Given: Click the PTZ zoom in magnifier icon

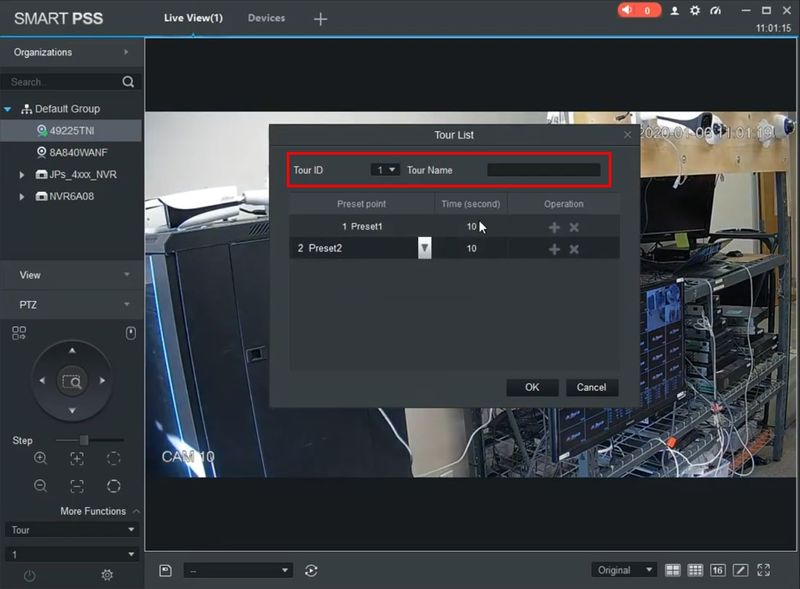Looking at the screenshot, I should (40, 458).
